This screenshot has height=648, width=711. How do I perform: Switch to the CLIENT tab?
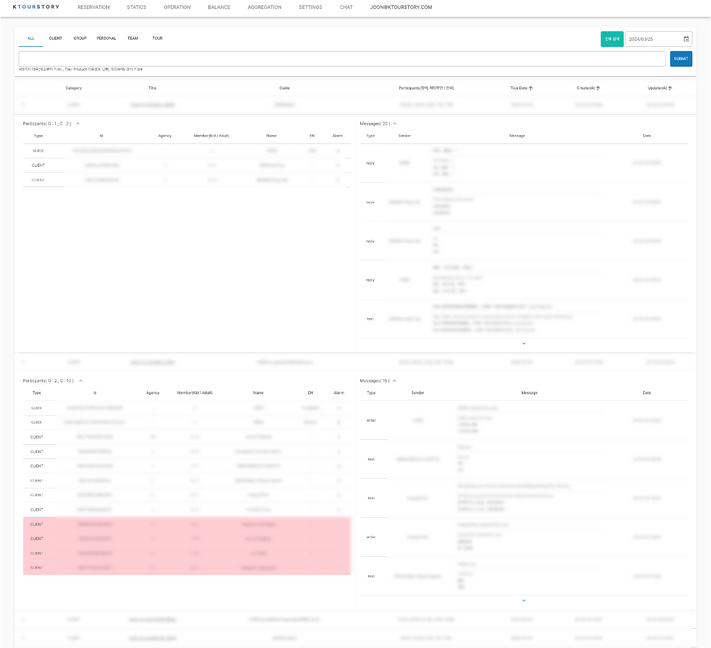coord(55,38)
